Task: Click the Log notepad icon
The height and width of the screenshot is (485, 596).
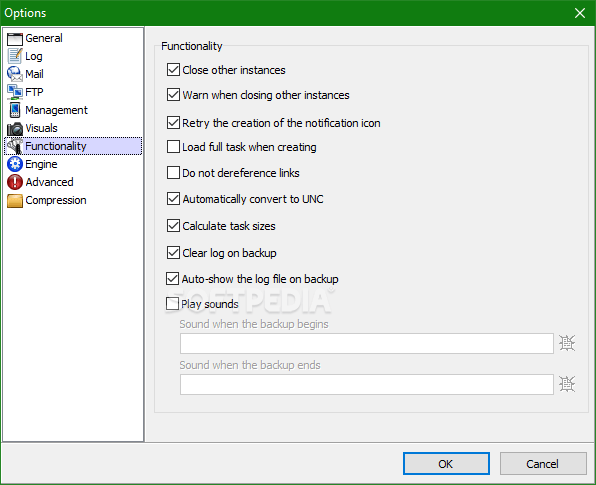Action: pos(15,56)
